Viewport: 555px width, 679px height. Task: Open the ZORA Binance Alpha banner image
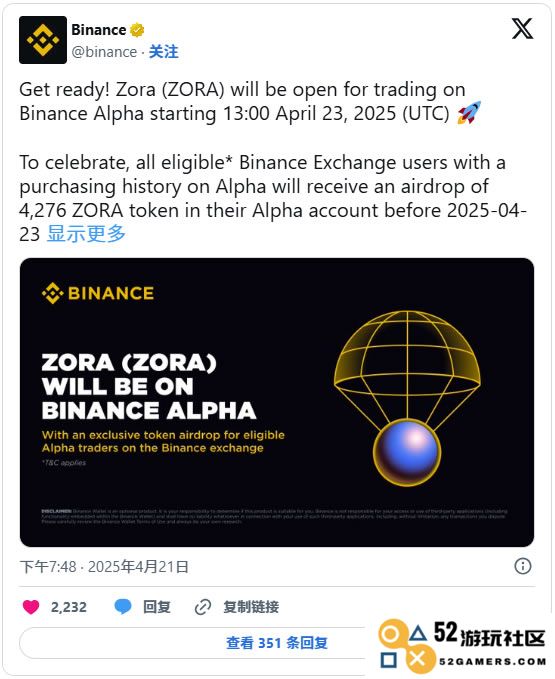point(277,402)
